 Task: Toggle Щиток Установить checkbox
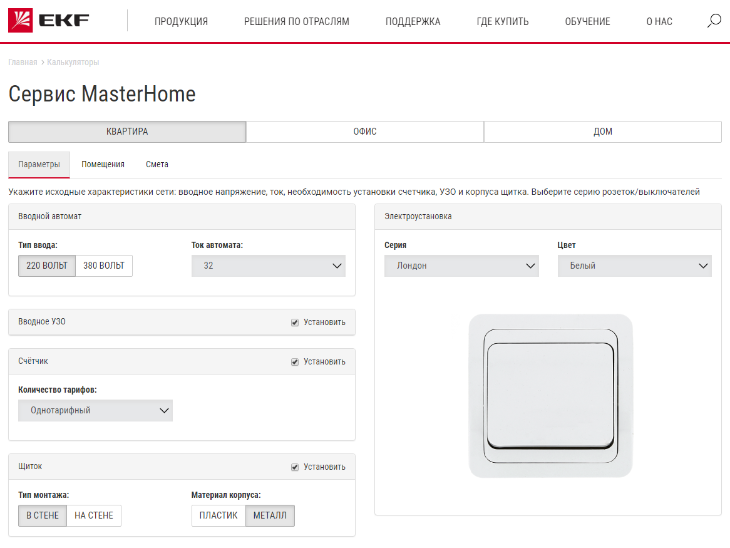pos(295,467)
